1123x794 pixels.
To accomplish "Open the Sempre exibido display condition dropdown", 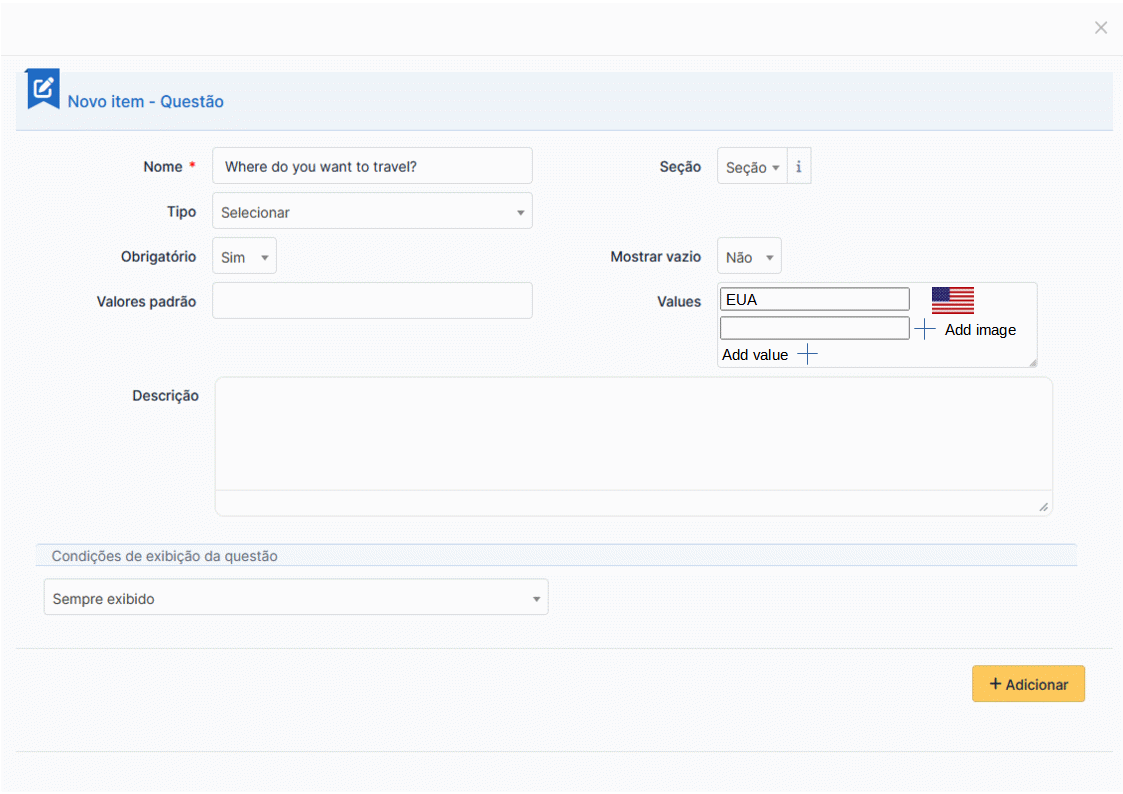I will coord(296,596).
